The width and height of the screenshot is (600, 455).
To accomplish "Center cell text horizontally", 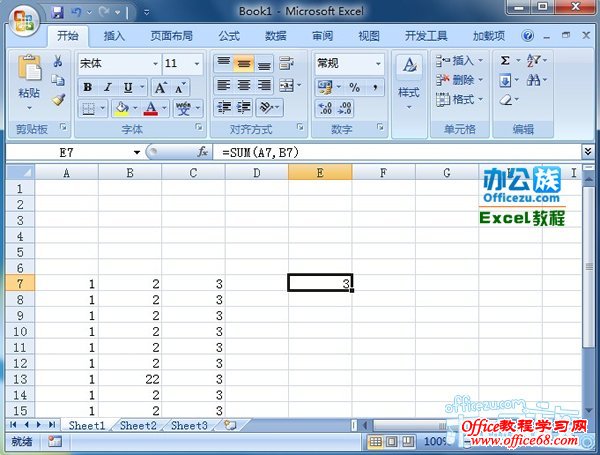I will pos(244,85).
